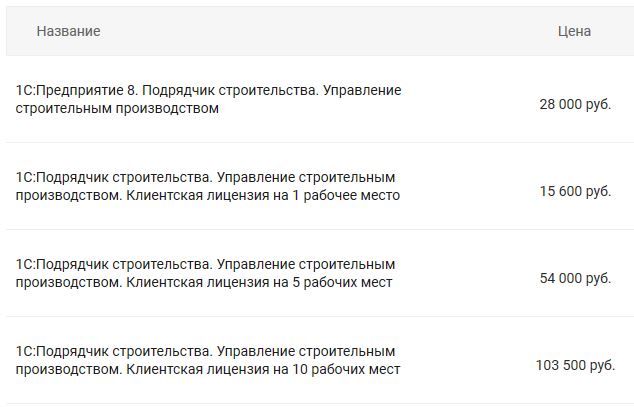Screen dimensions: 634x407
Task: Open the 1С:Предприятие 8 Подрядчик строительства product
Action: tap(208, 99)
